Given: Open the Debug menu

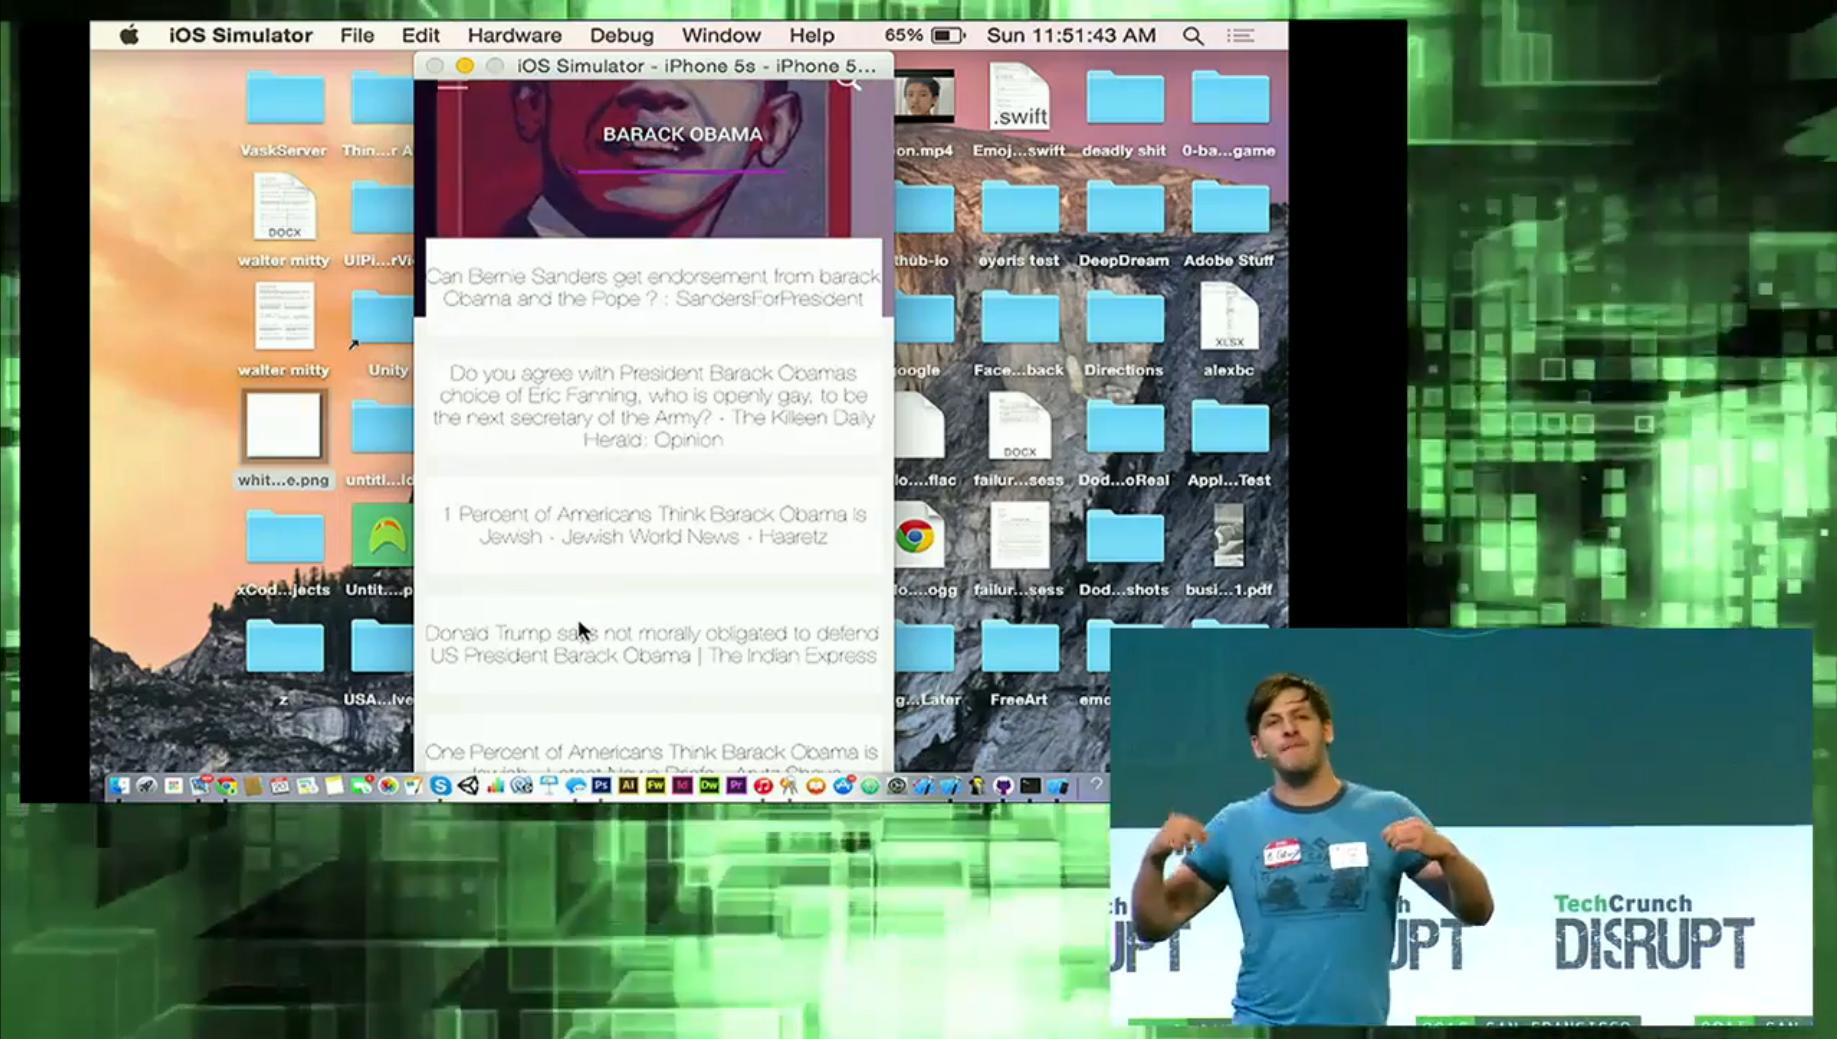Looking at the screenshot, I should [621, 36].
